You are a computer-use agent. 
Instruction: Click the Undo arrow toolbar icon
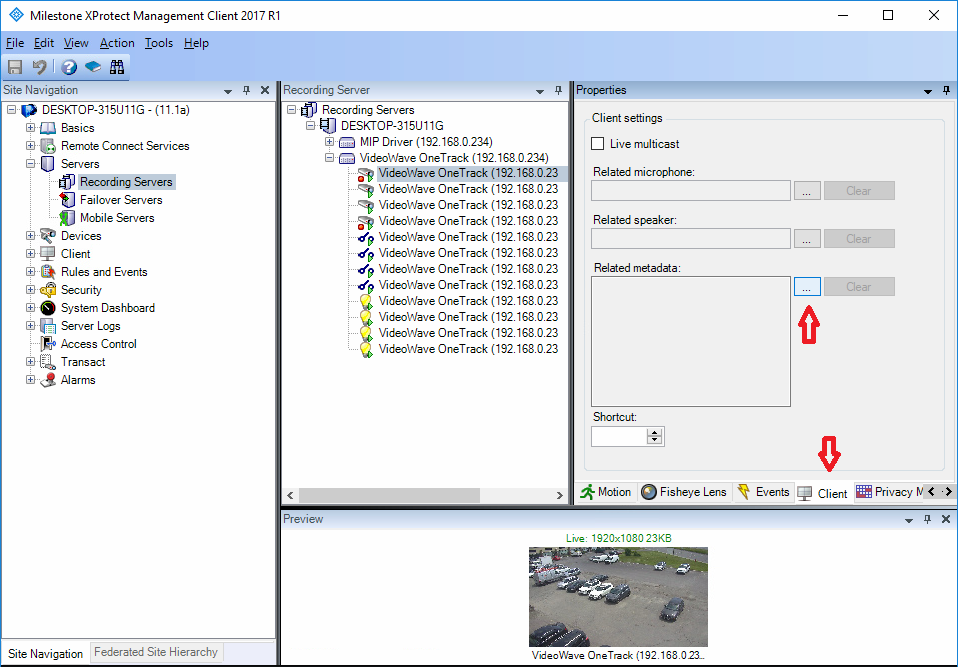click(40, 67)
